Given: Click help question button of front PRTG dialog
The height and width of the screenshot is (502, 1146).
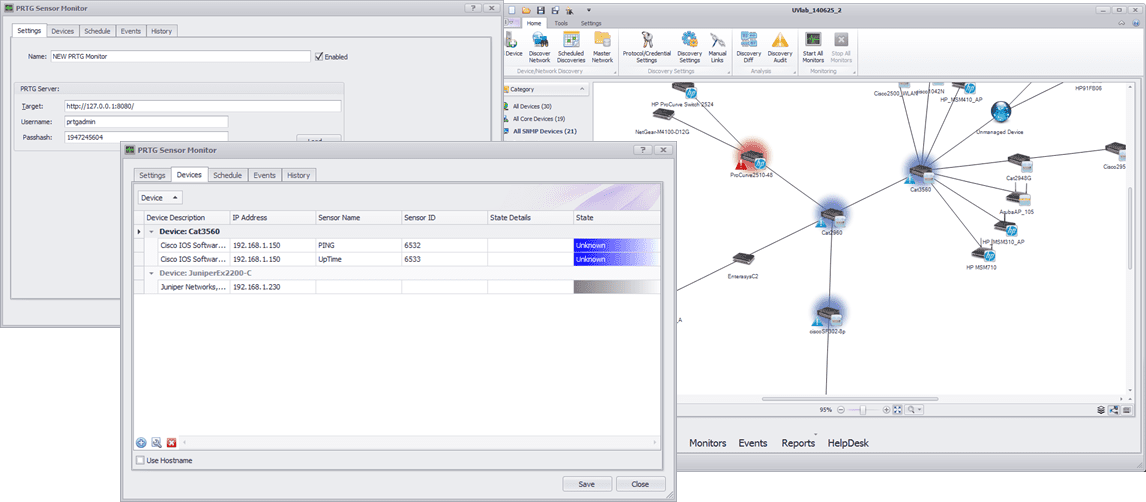Looking at the screenshot, I should tap(642, 150).
